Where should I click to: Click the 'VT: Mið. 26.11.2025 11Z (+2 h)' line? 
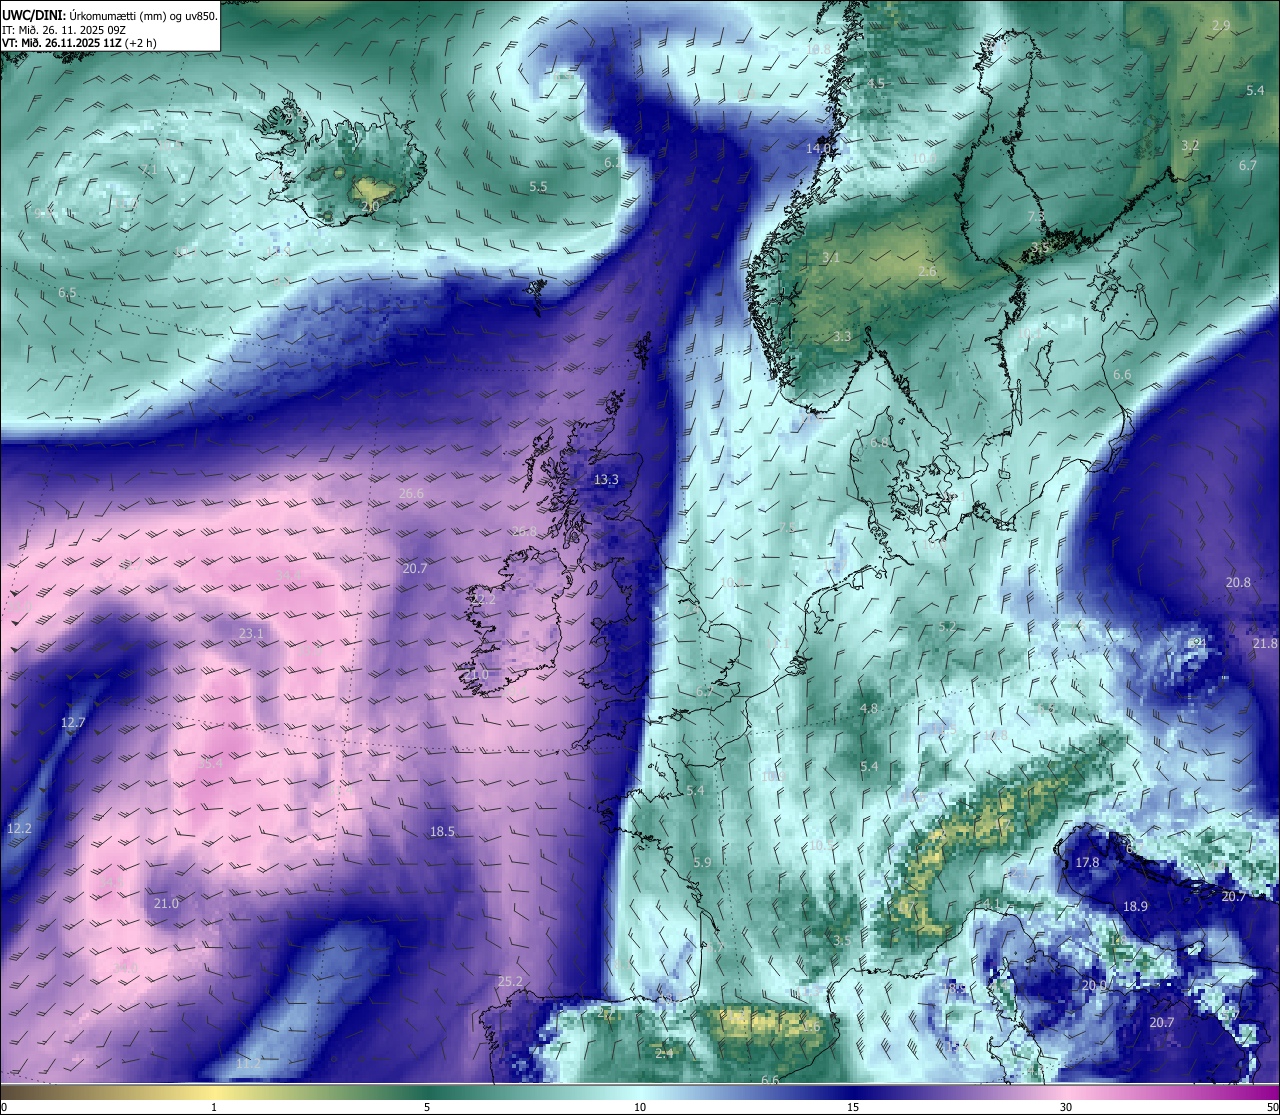pyautogui.click(x=79, y=43)
